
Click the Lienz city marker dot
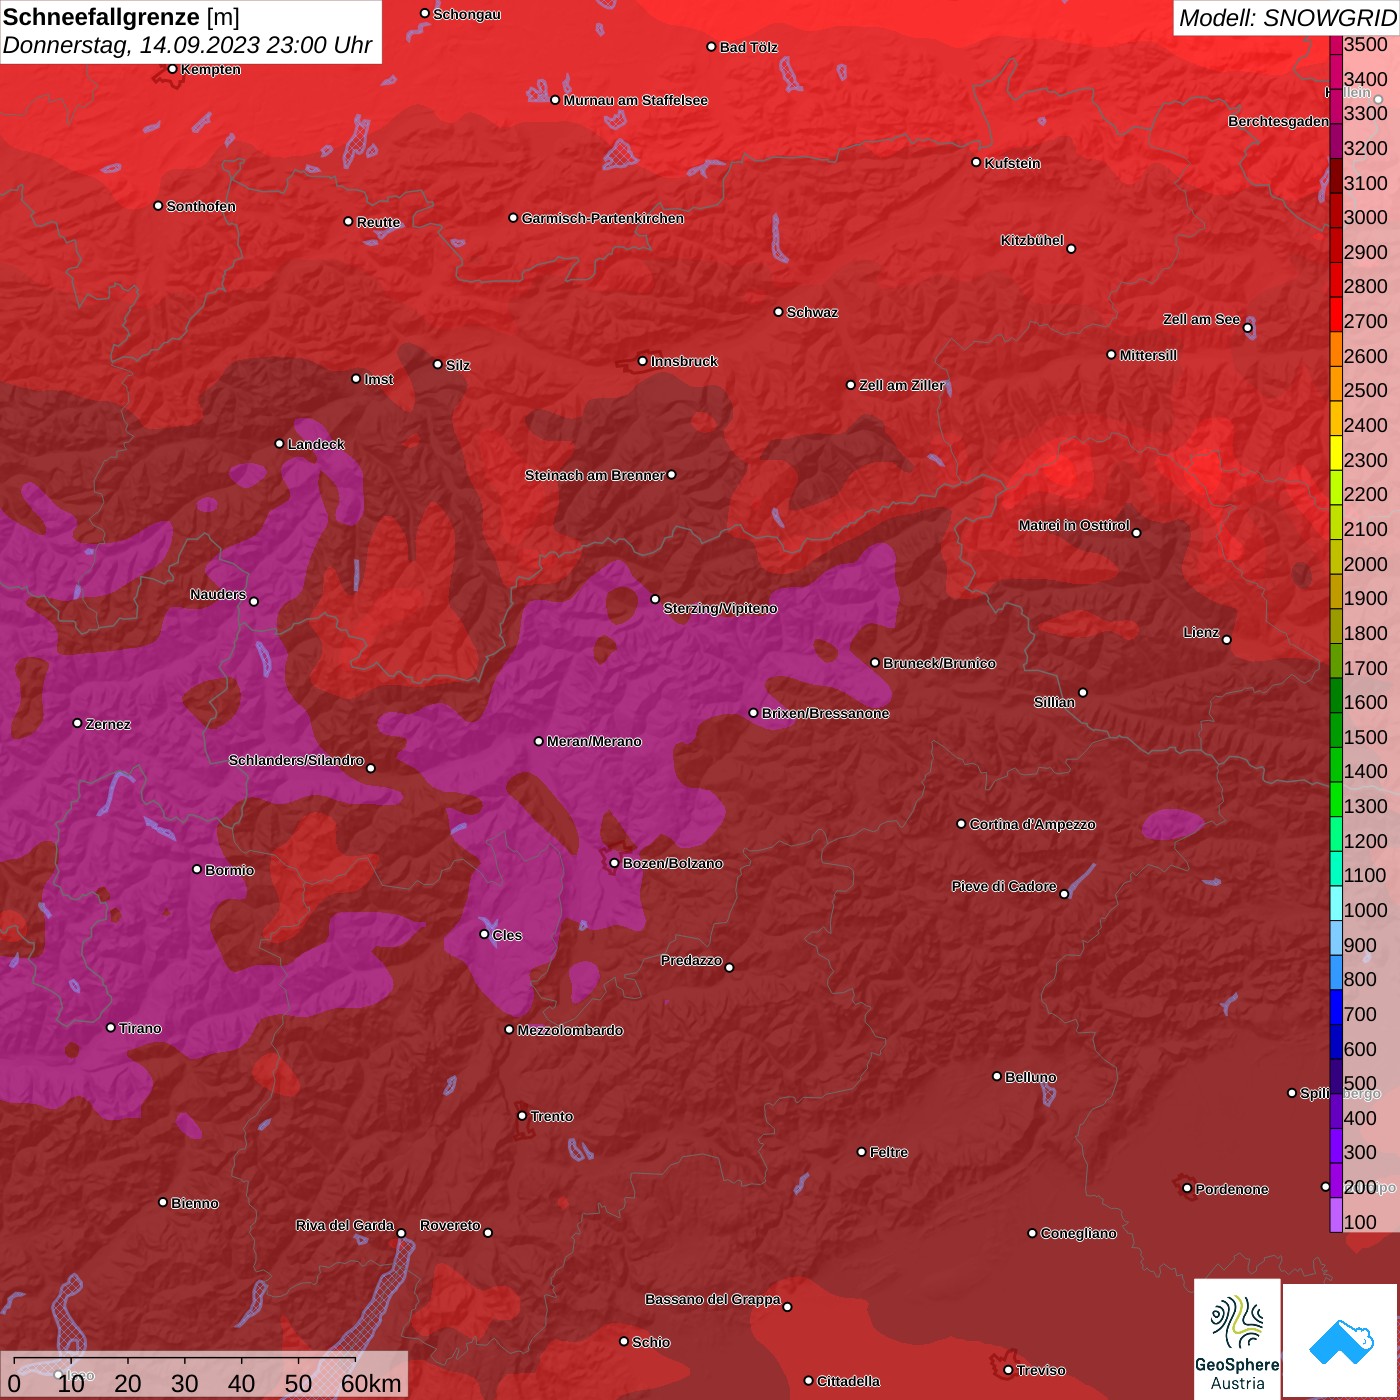click(x=1227, y=640)
